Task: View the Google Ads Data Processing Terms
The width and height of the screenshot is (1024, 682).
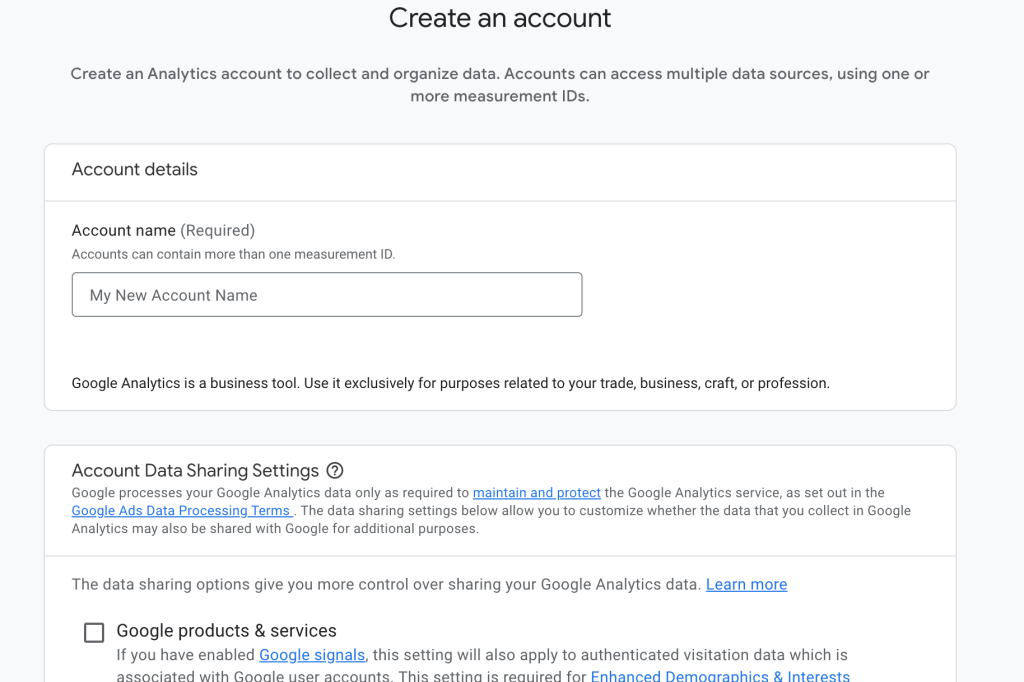Action: (180, 510)
